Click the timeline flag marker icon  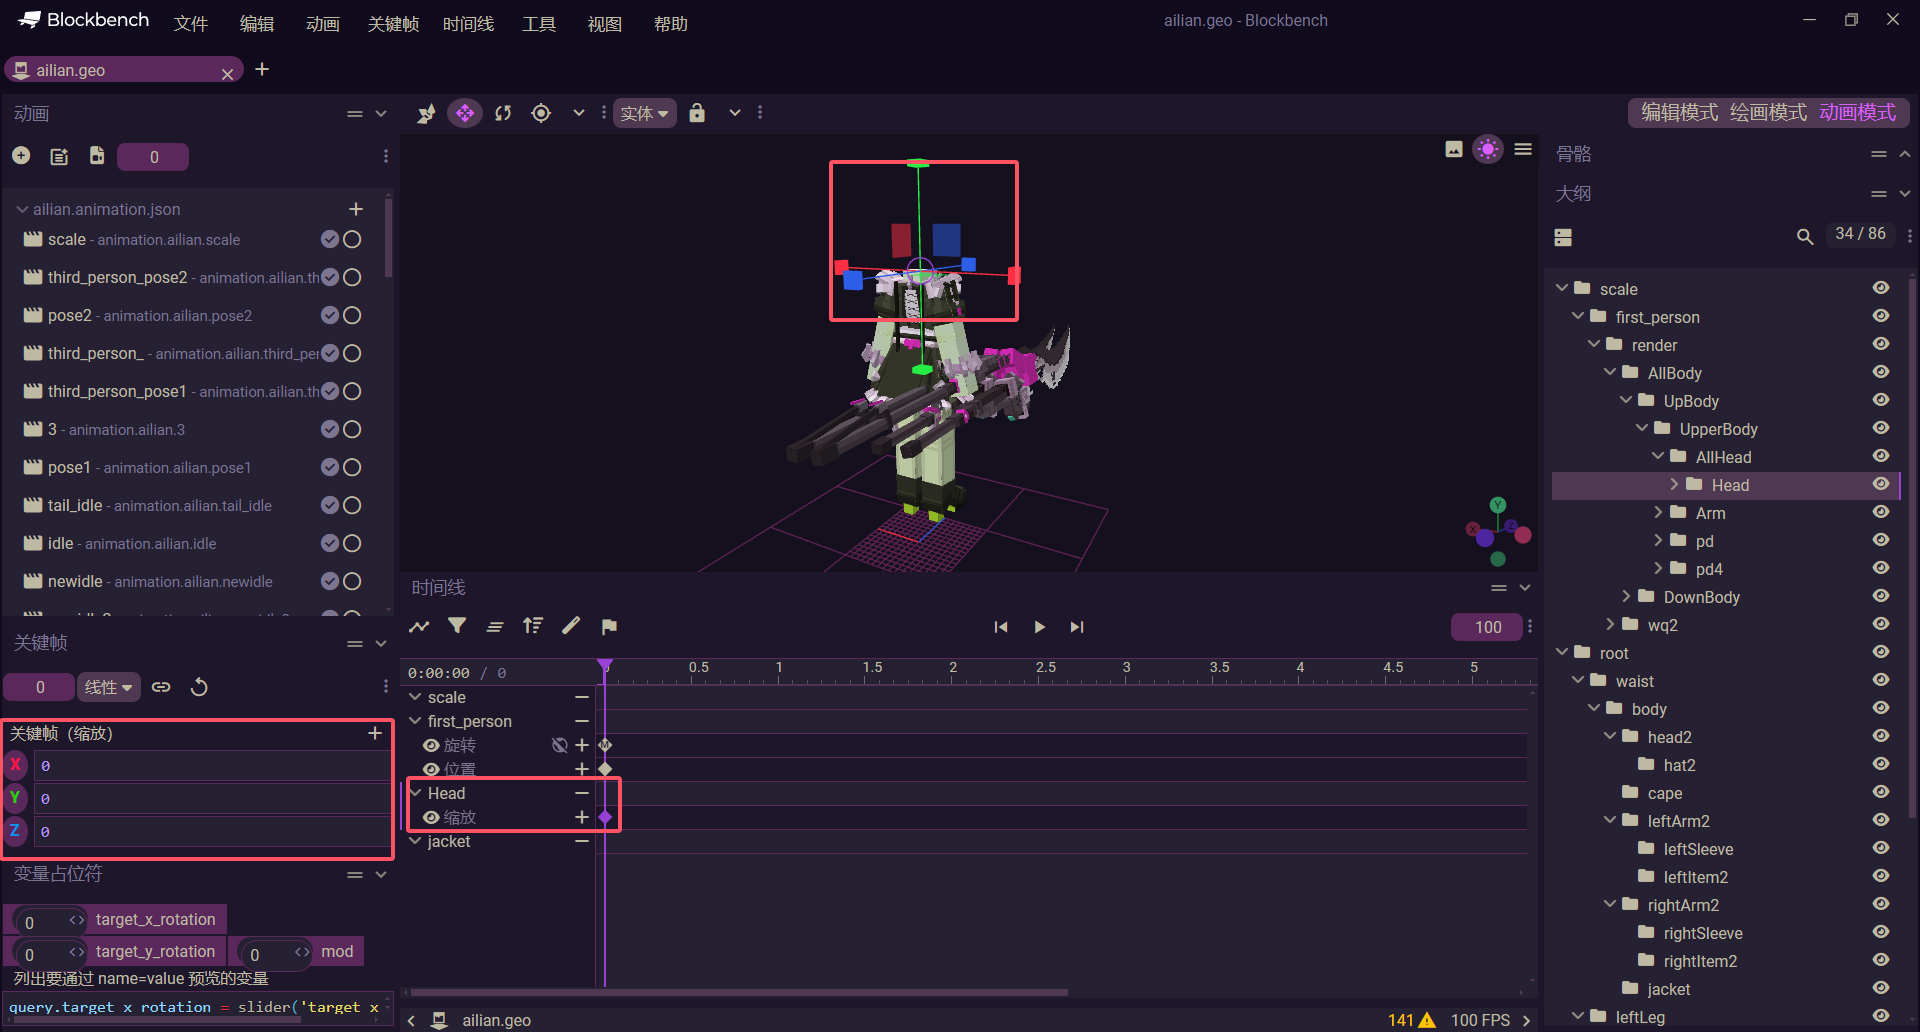[609, 626]
